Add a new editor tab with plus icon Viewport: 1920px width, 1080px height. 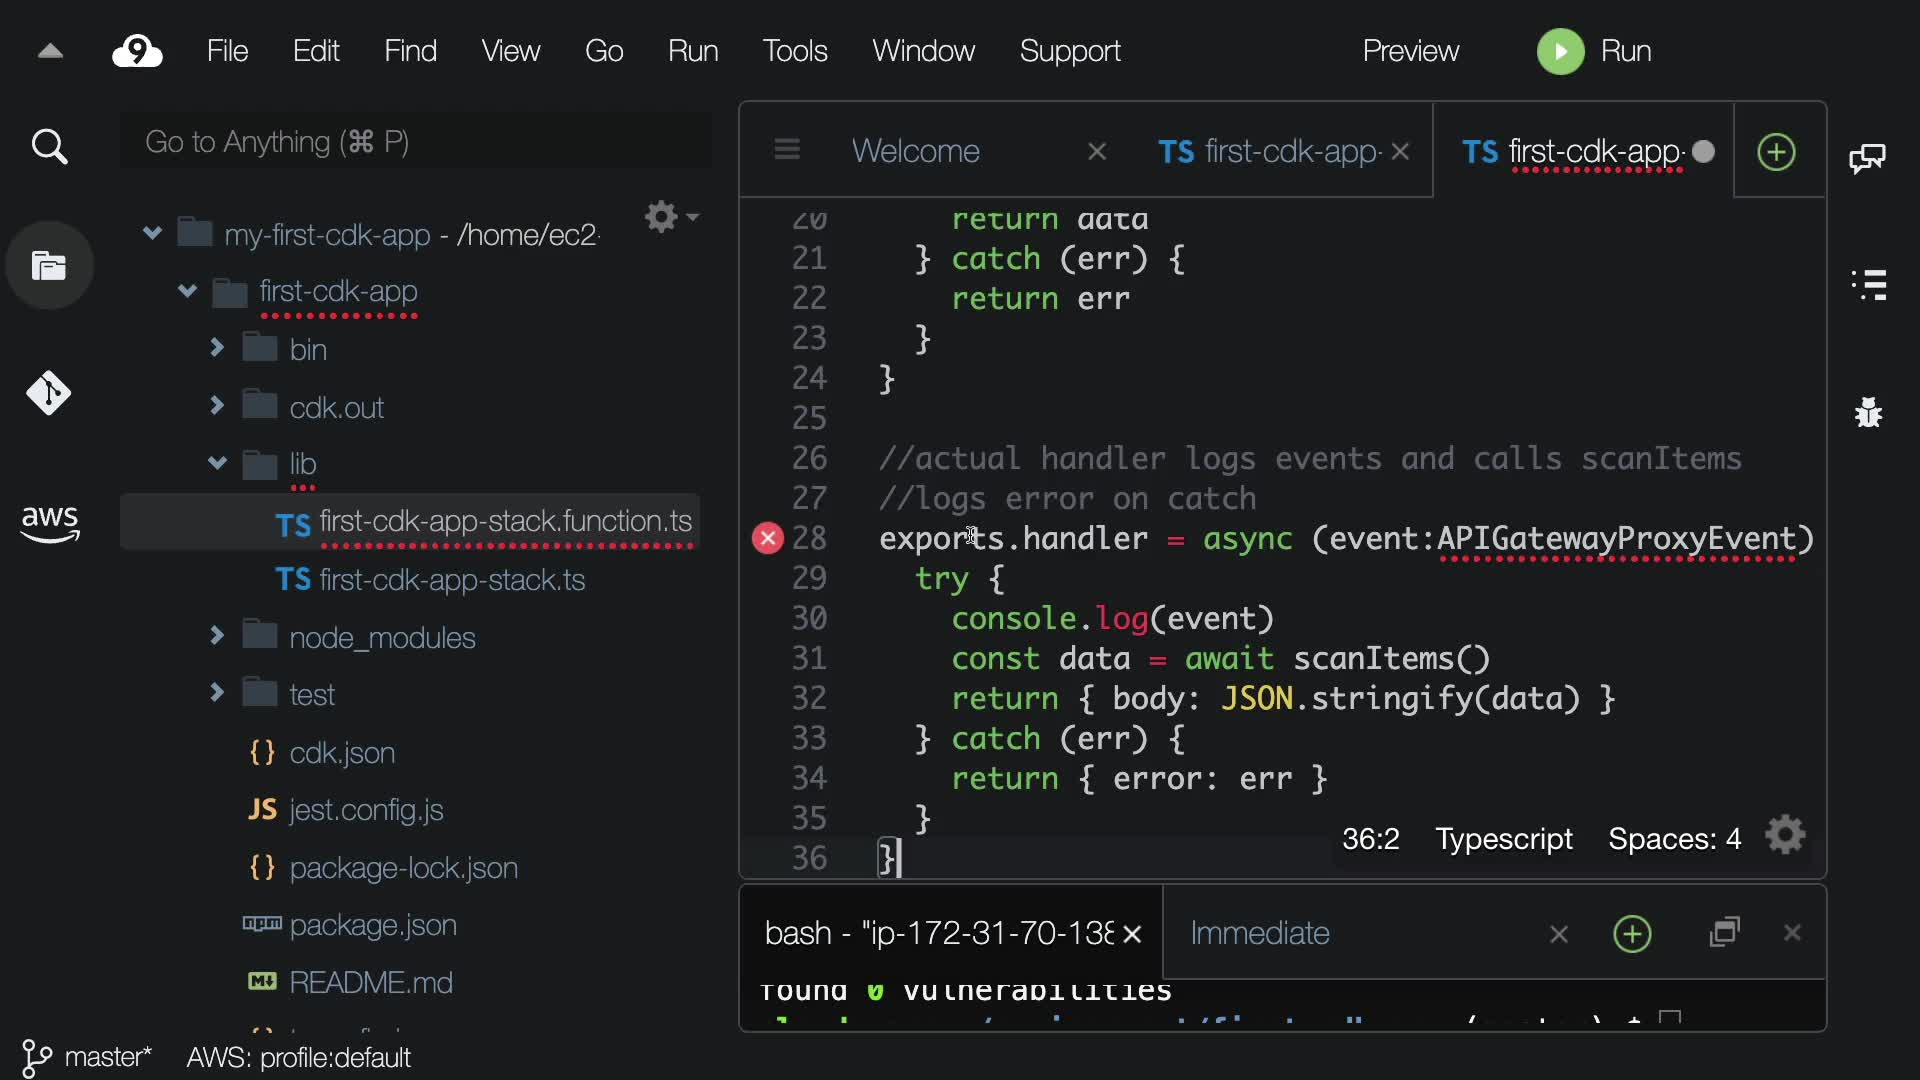click(x=1776, y=152)
